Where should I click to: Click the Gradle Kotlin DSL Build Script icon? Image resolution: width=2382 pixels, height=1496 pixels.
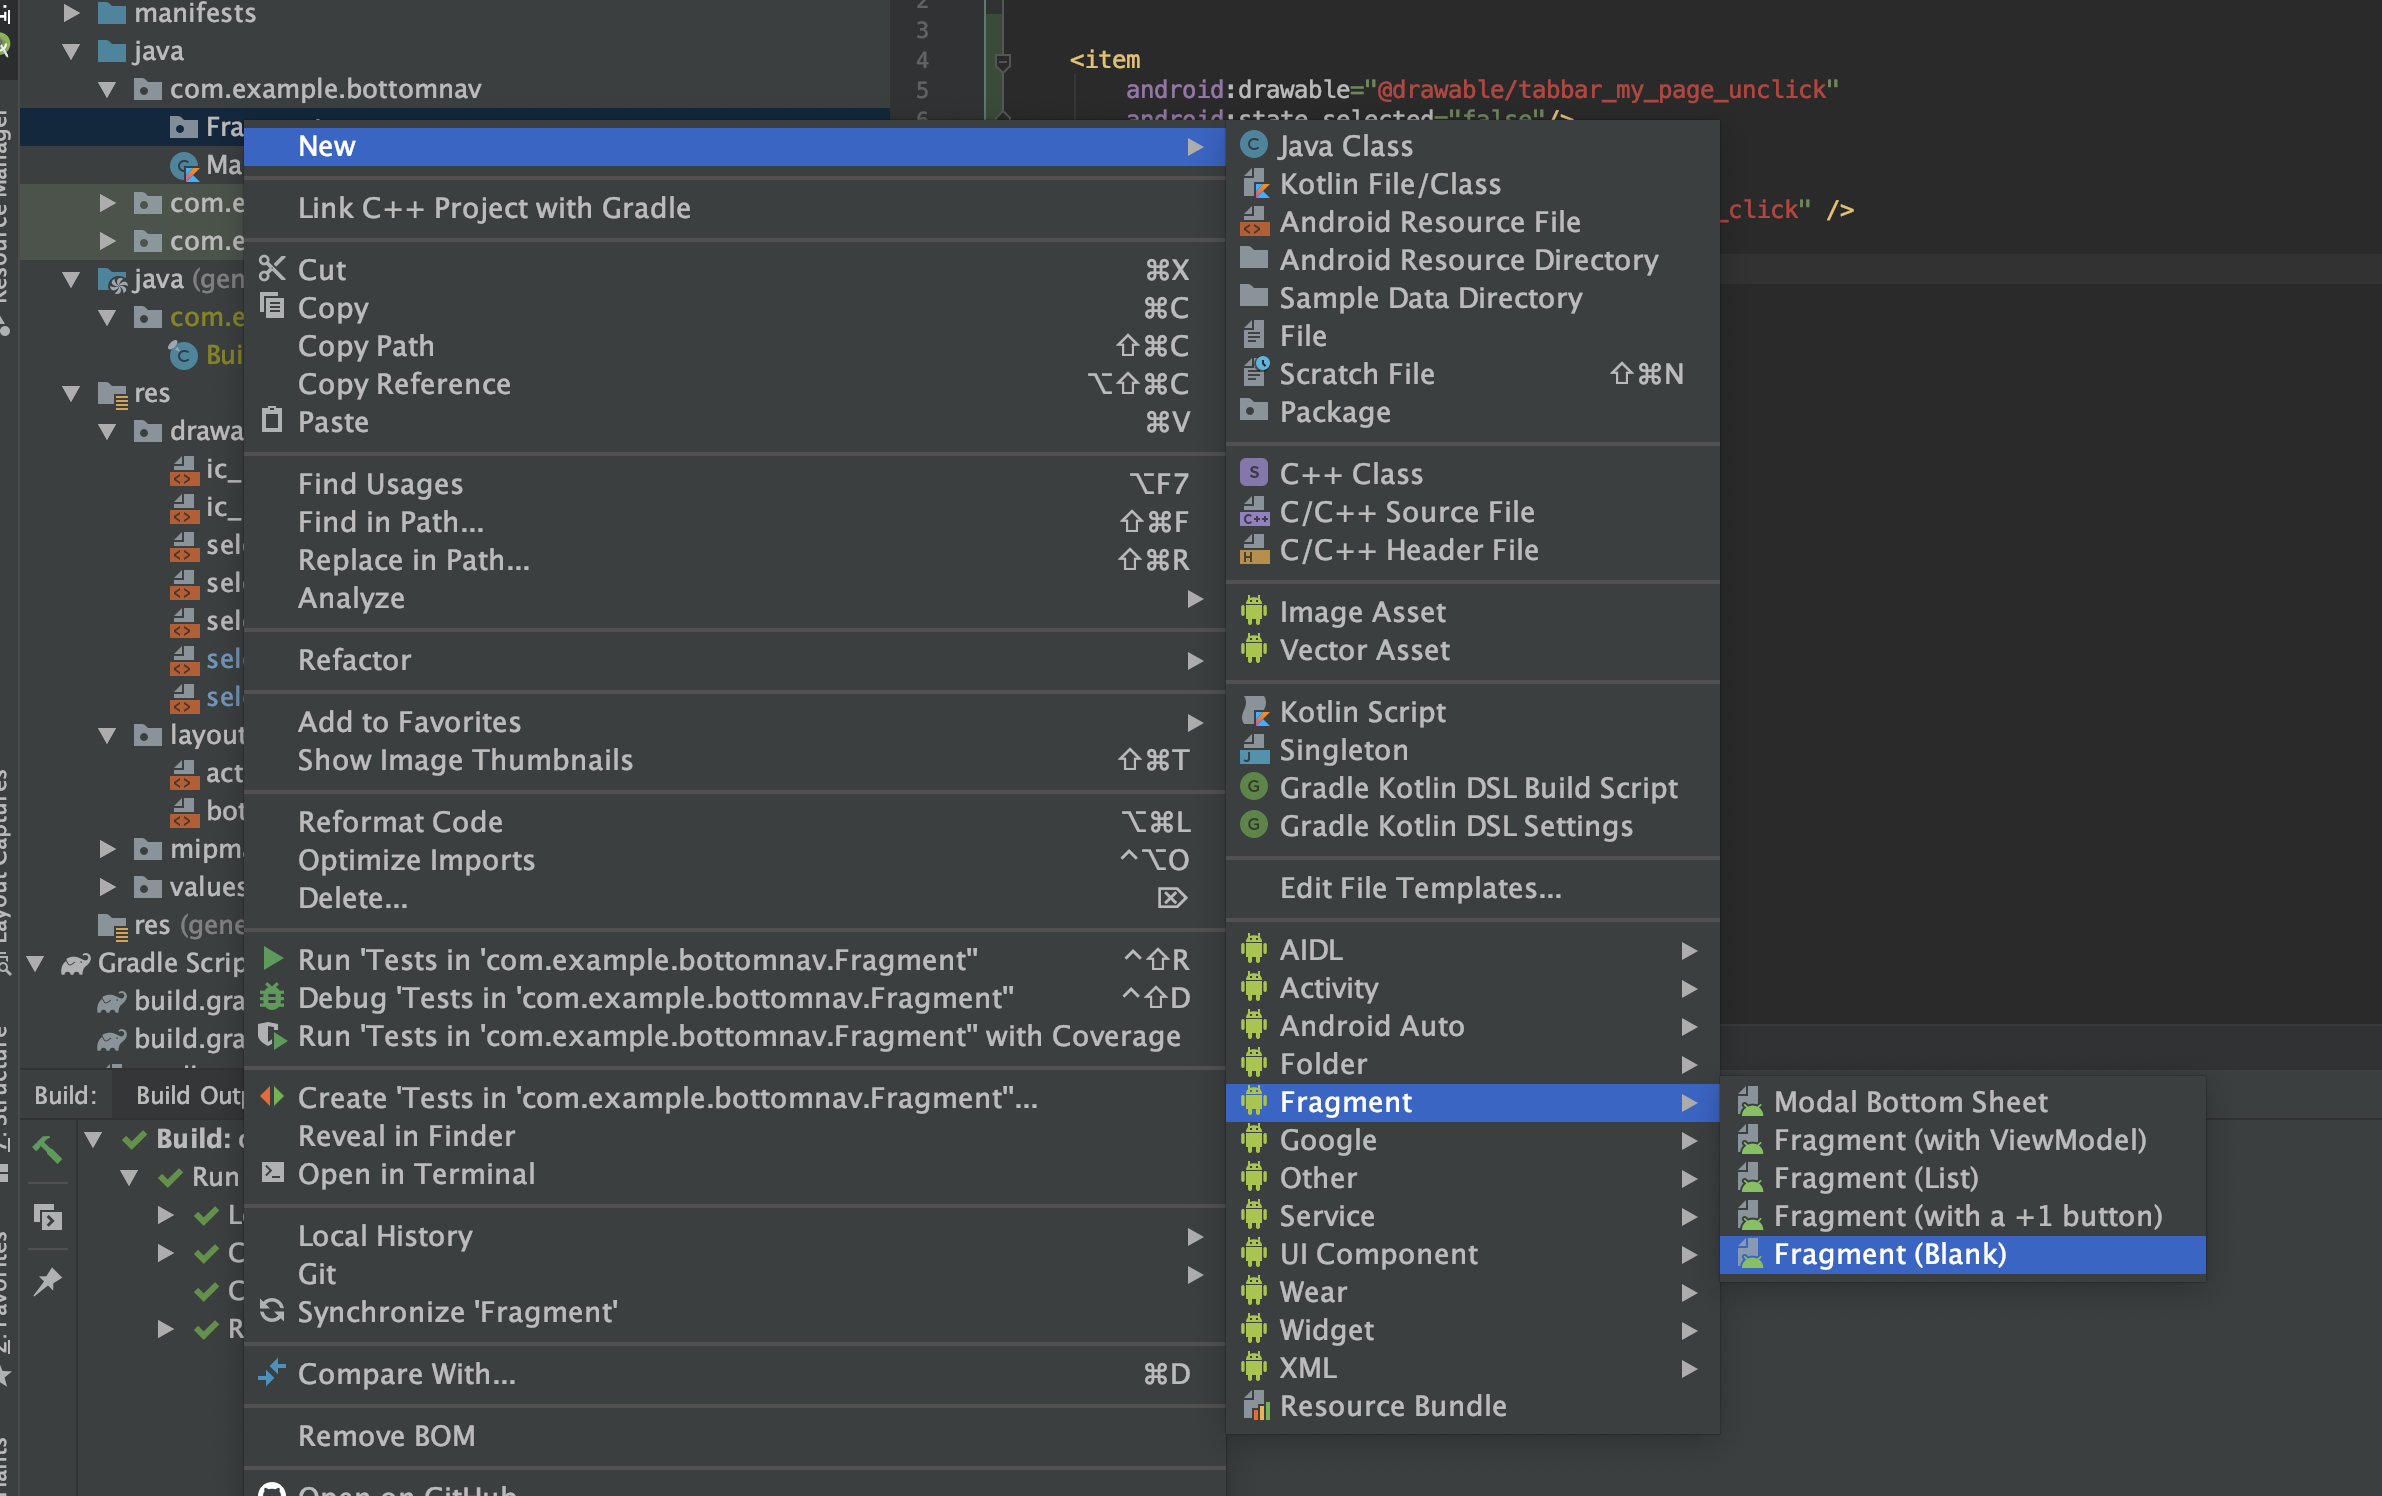(x=1254, y=787)
